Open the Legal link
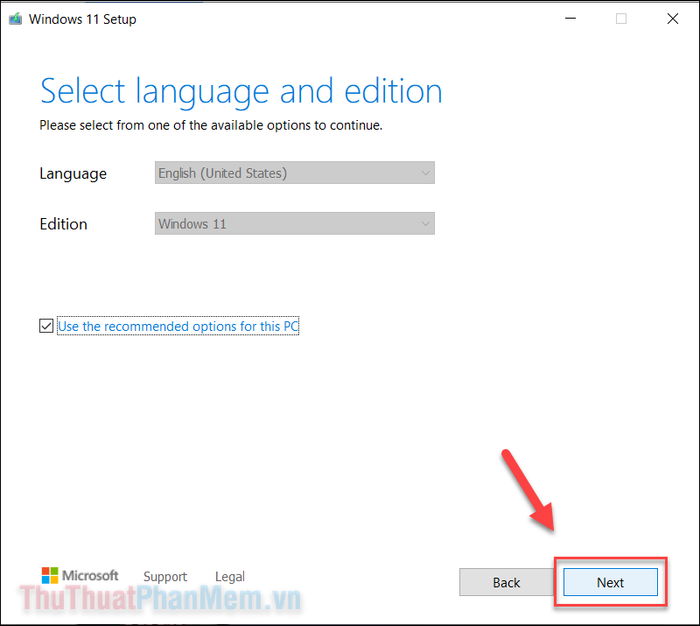The image size is (700, 626). point(230,576)
